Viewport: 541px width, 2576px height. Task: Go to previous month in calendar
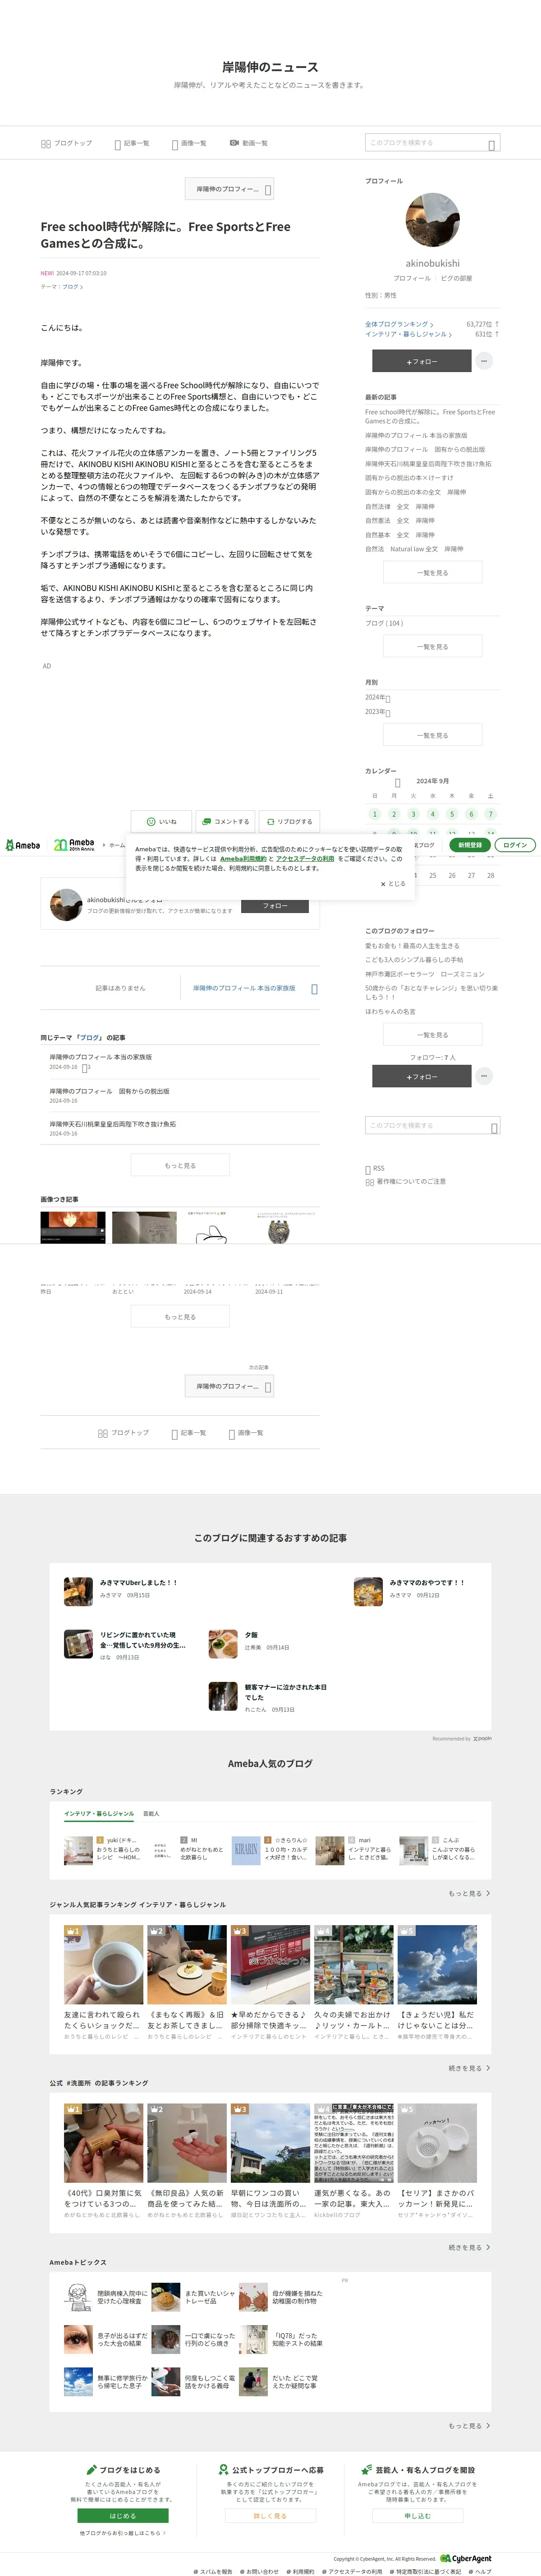click(x=398, y=782)
